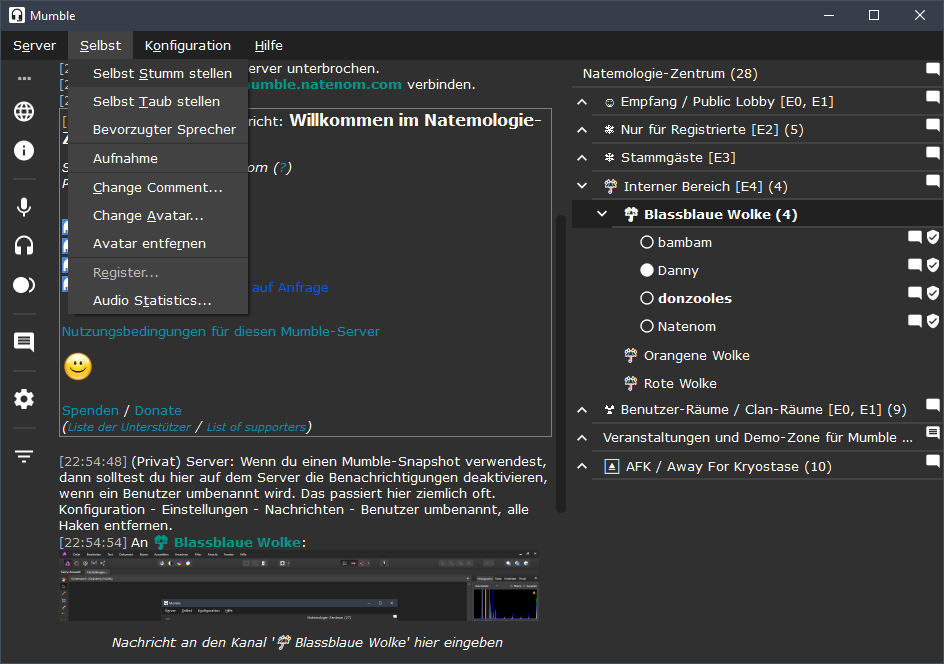Viewport: 944px width, 664px height.
Task: Select the Natemologie-Zentrum (28) root channel
Action: [x=670, y=73]
